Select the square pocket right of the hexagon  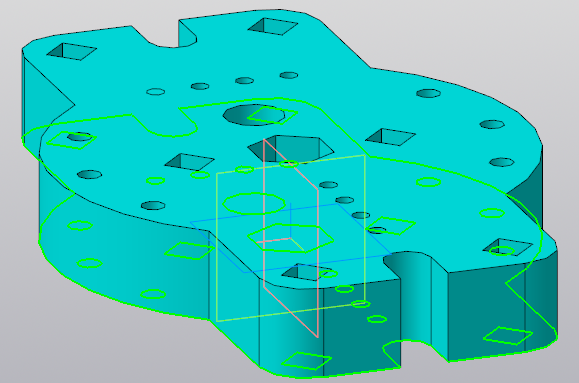pyautogui.click(x=390, y=137)
